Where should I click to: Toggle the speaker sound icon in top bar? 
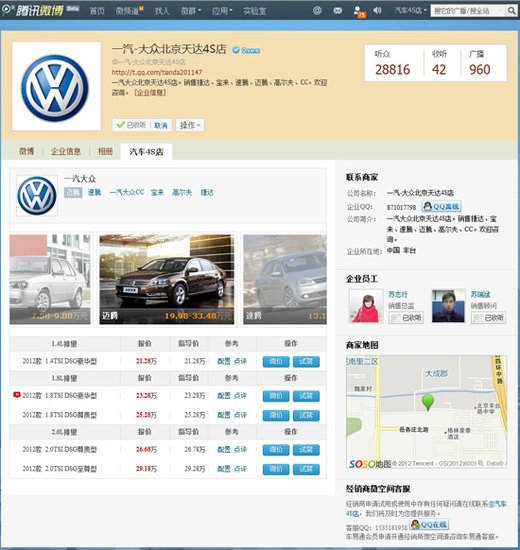coord(377,10)
